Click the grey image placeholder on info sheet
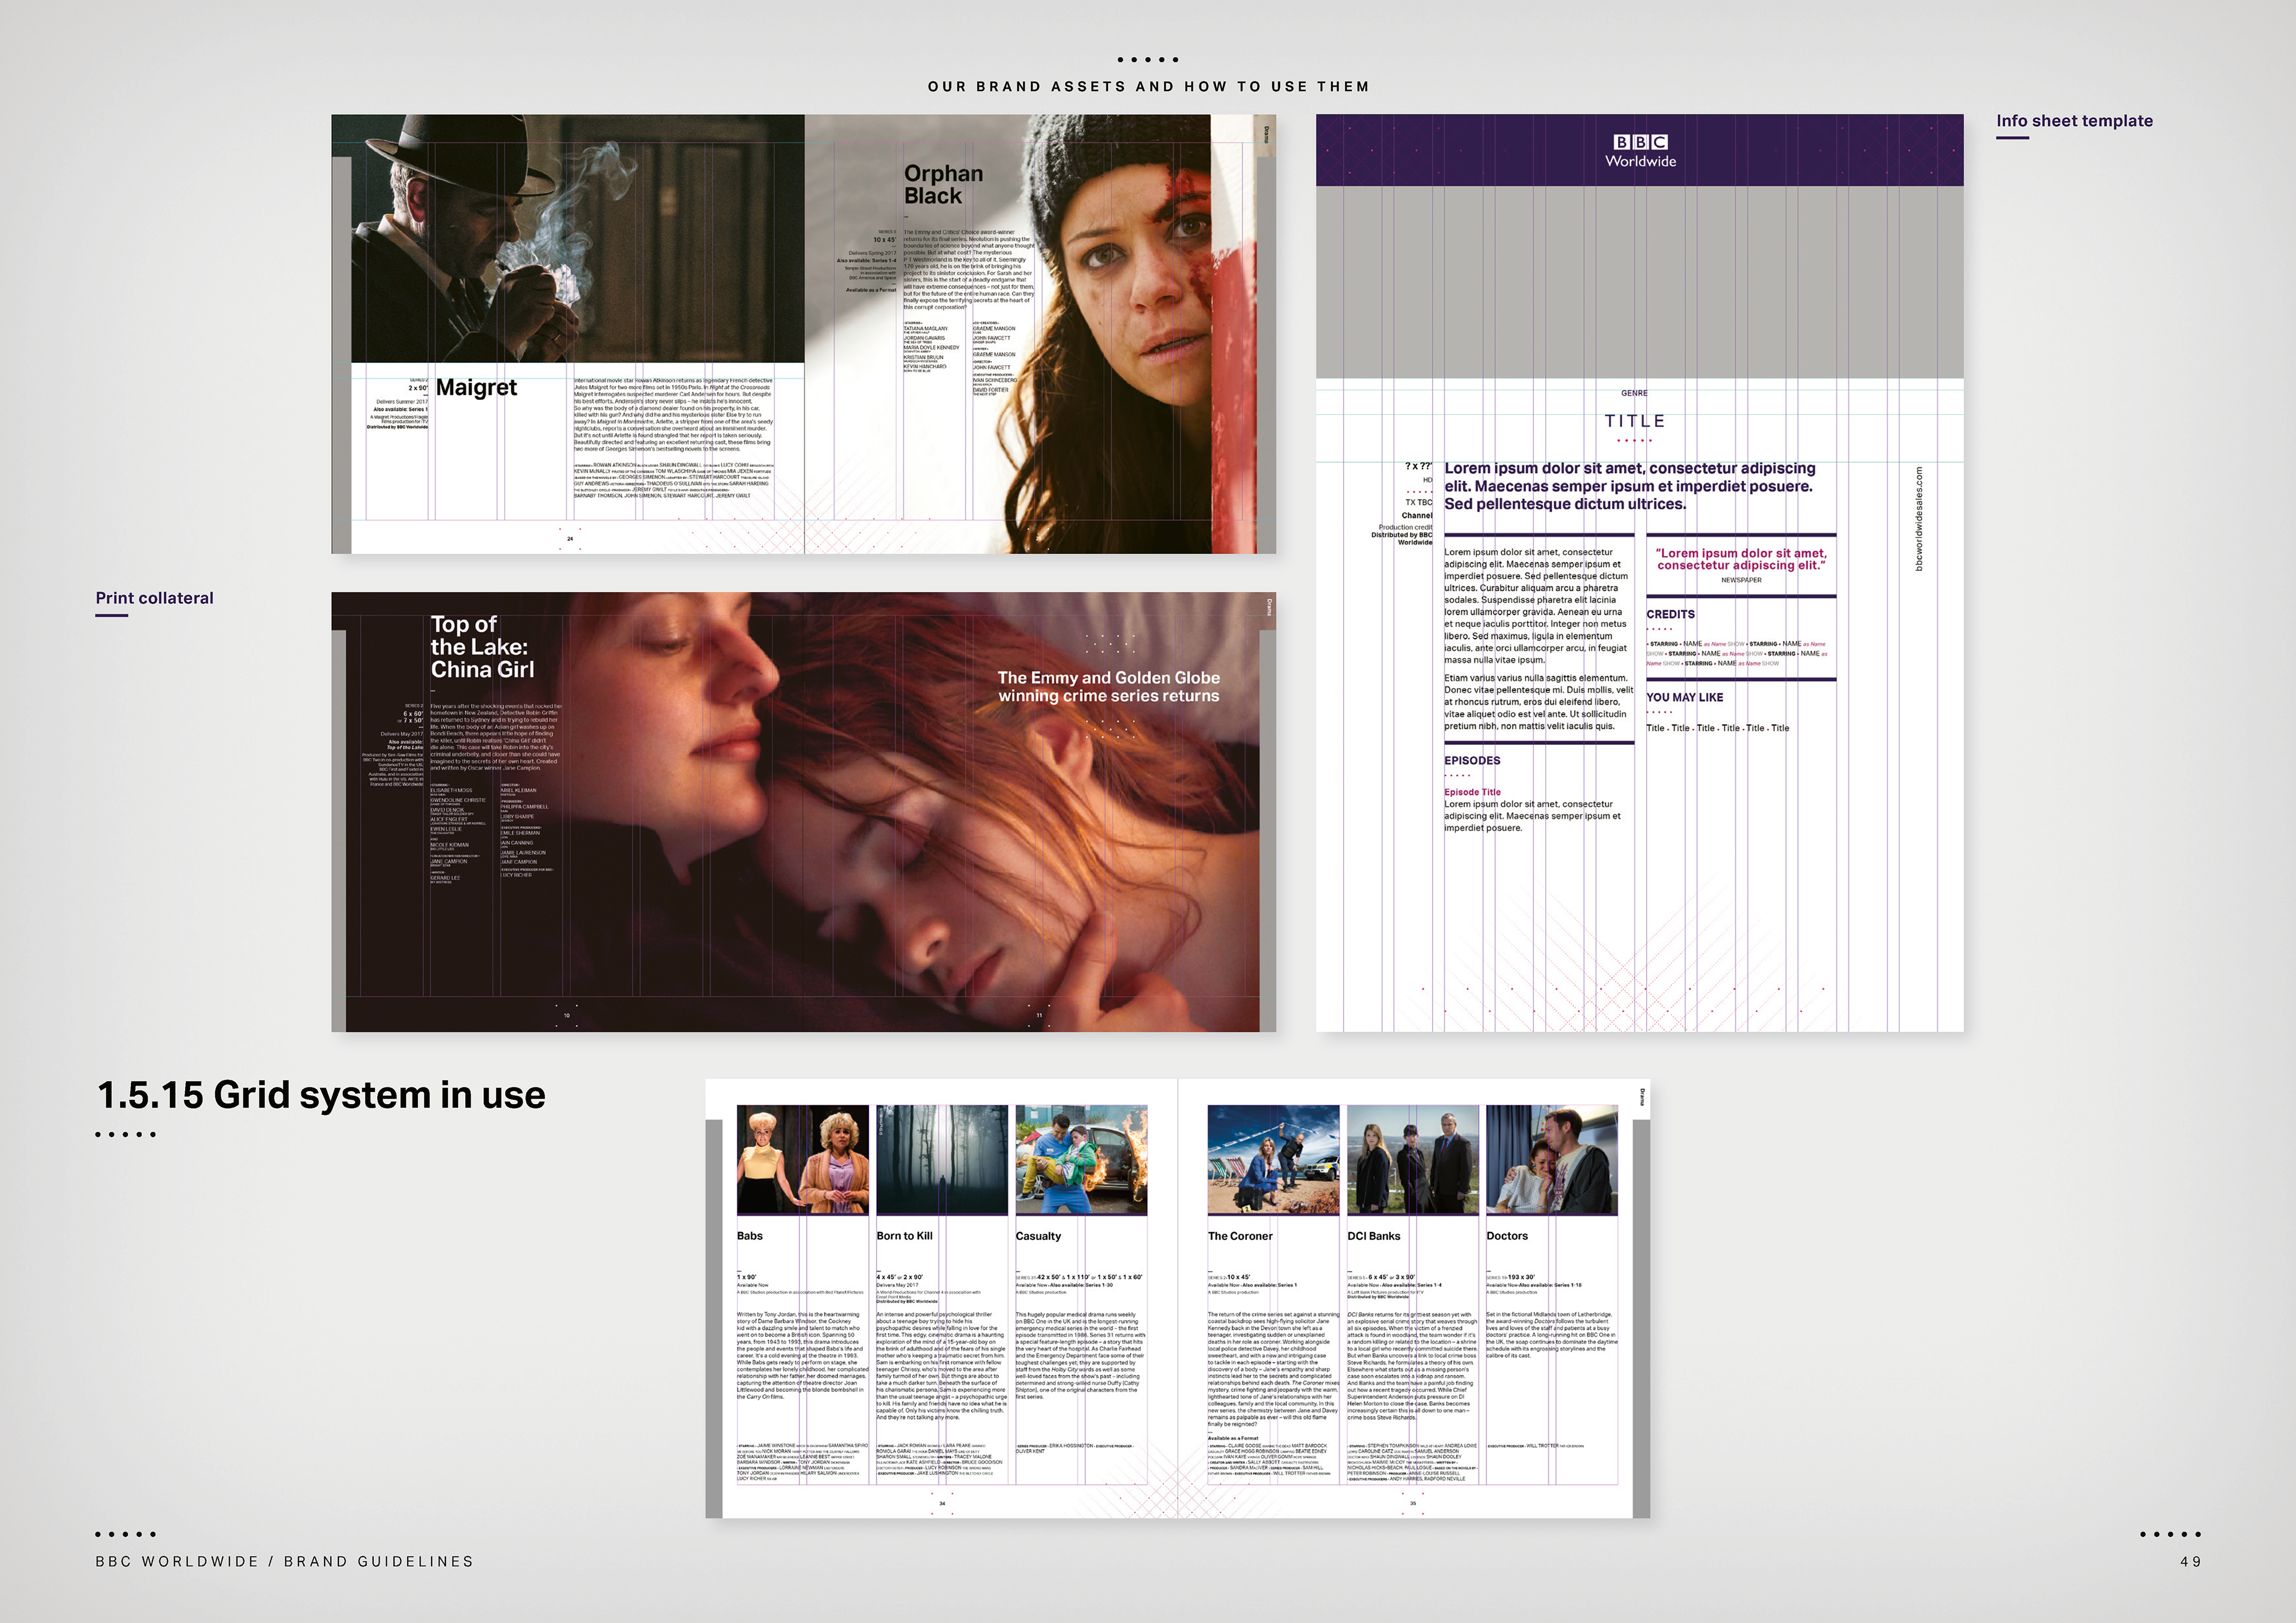Image resolution: width=2296 pixels, height=1623 pixels. 1639,282
